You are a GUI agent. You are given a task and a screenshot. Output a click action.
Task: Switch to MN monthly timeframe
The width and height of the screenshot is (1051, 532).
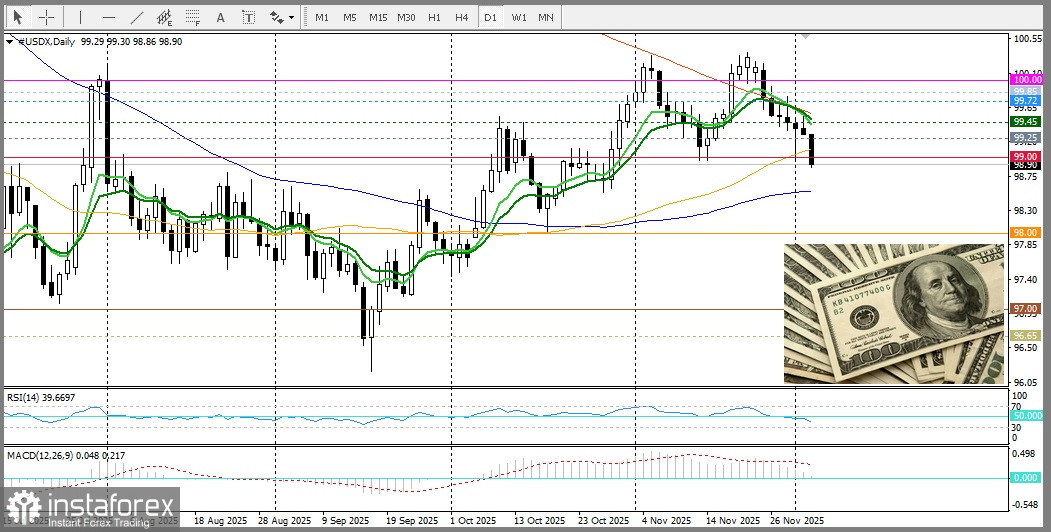tap(546, 17)
